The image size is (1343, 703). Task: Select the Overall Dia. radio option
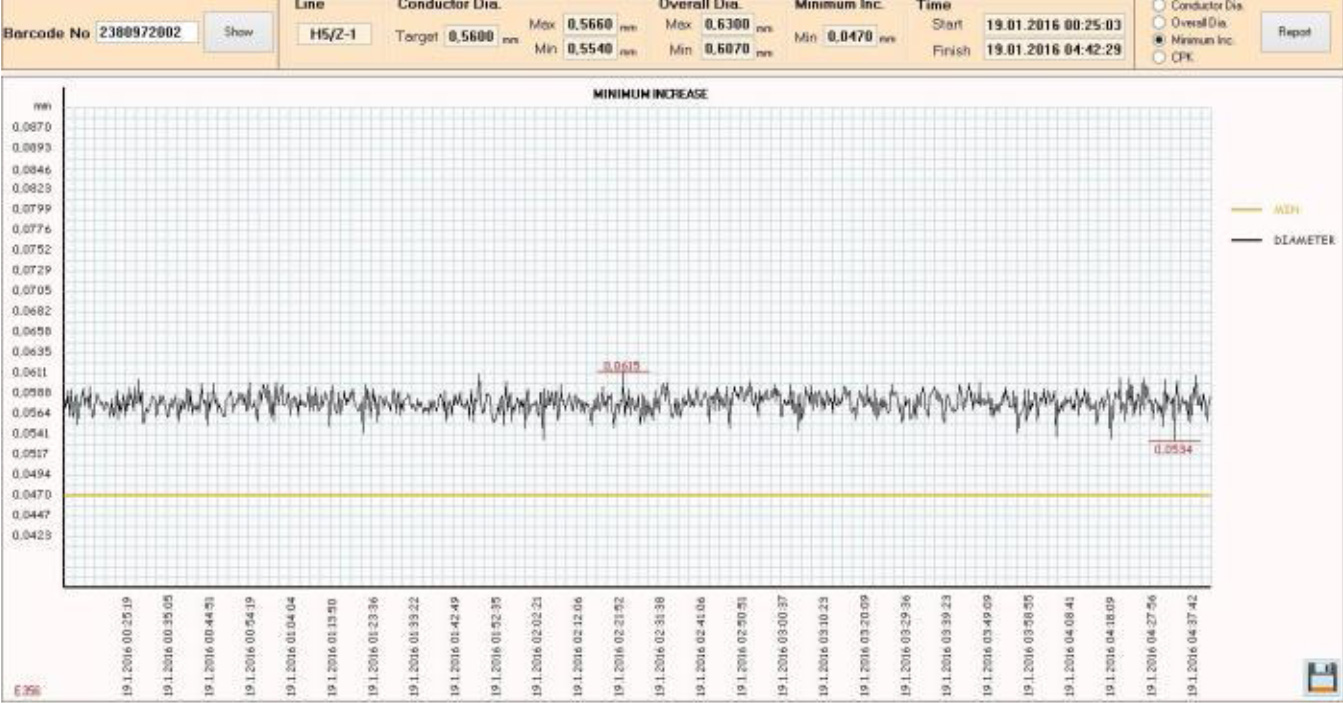pos(1159,20)
